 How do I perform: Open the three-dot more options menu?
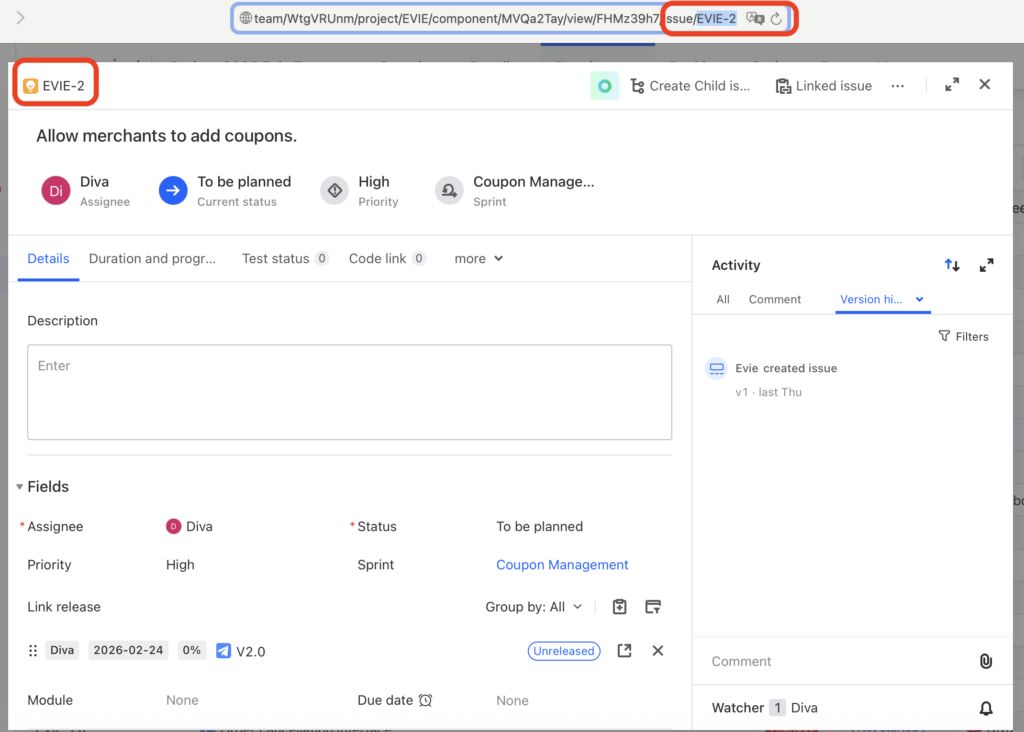(x=897, y=86)
